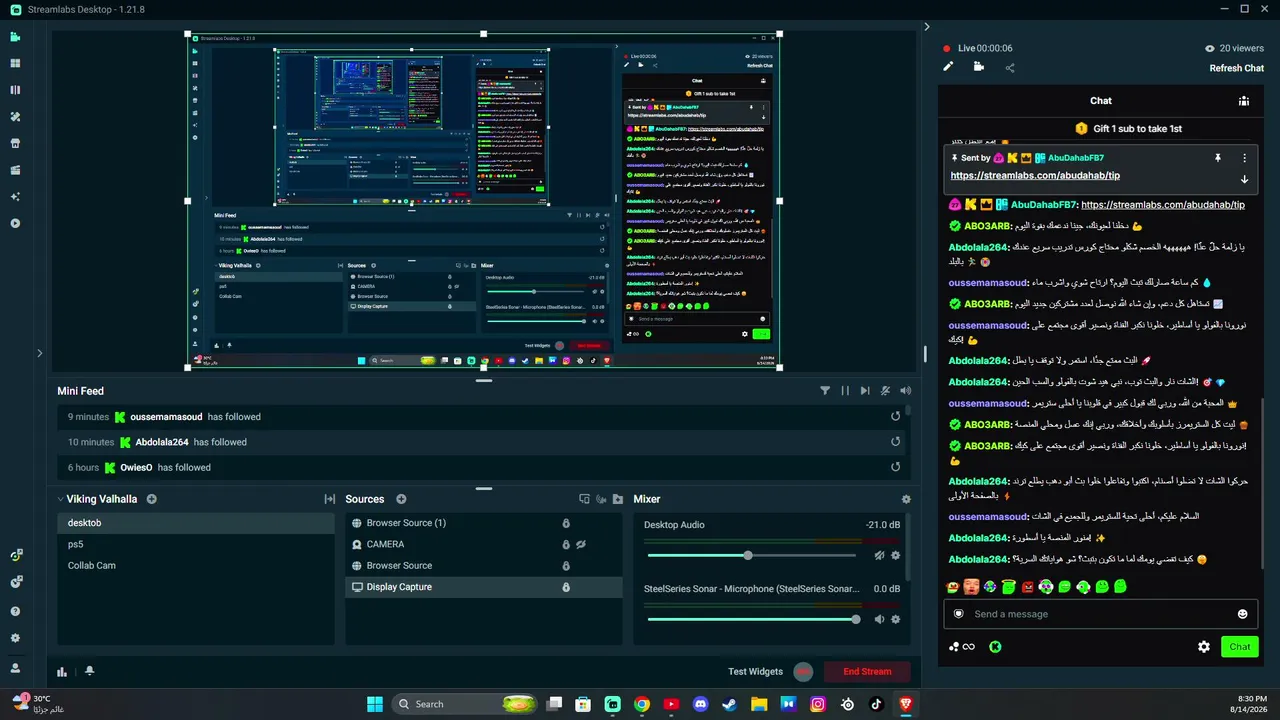Add a new source with plus icon
The image size is (1280, 720).
pyautogui.click(x=401, y=499)
